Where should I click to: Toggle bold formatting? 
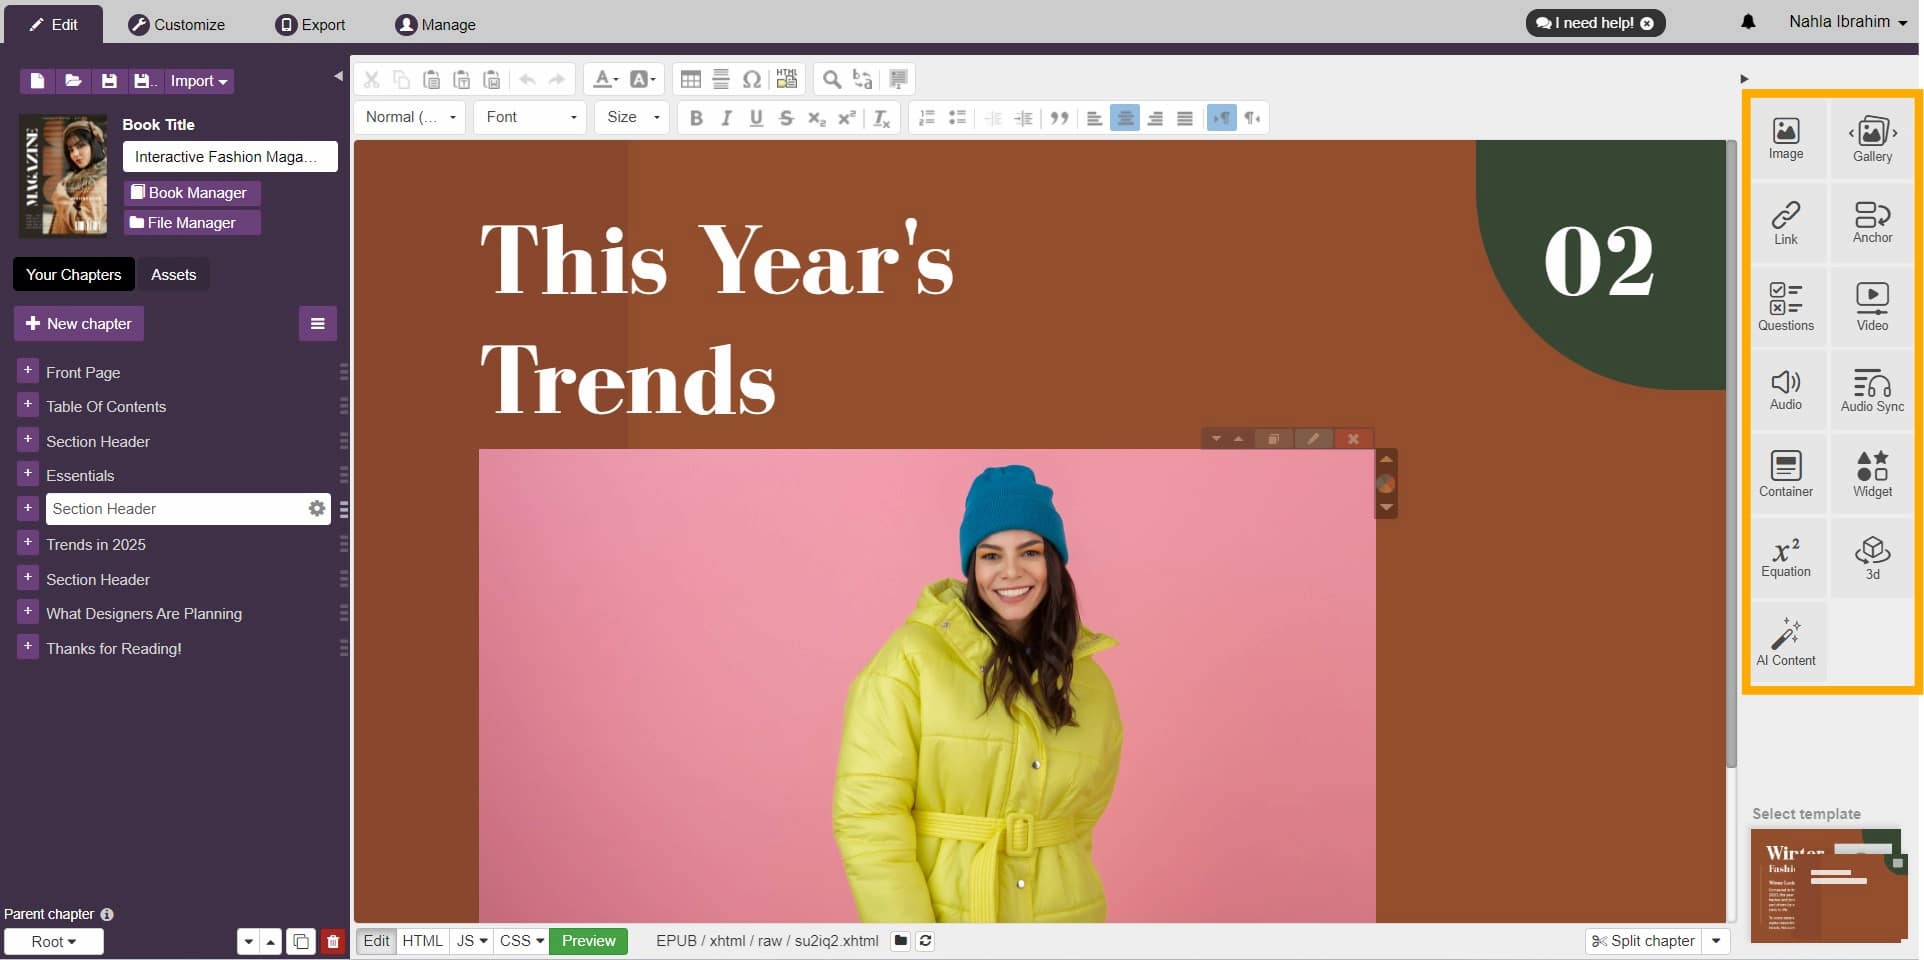(696, 118)
